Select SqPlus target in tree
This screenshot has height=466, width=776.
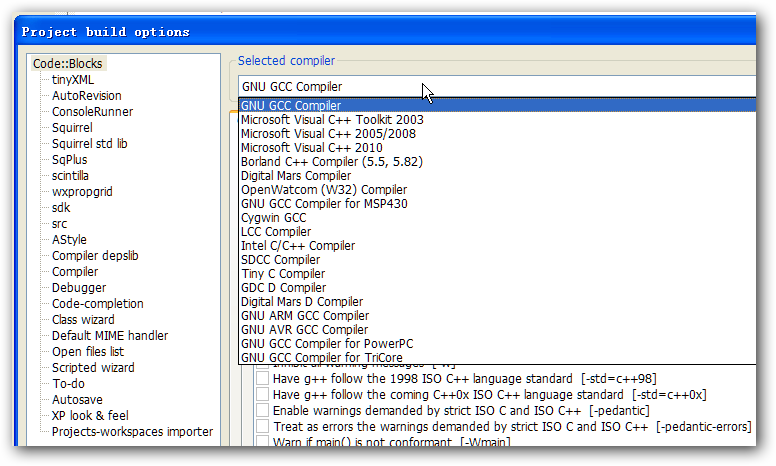(70, 160)
